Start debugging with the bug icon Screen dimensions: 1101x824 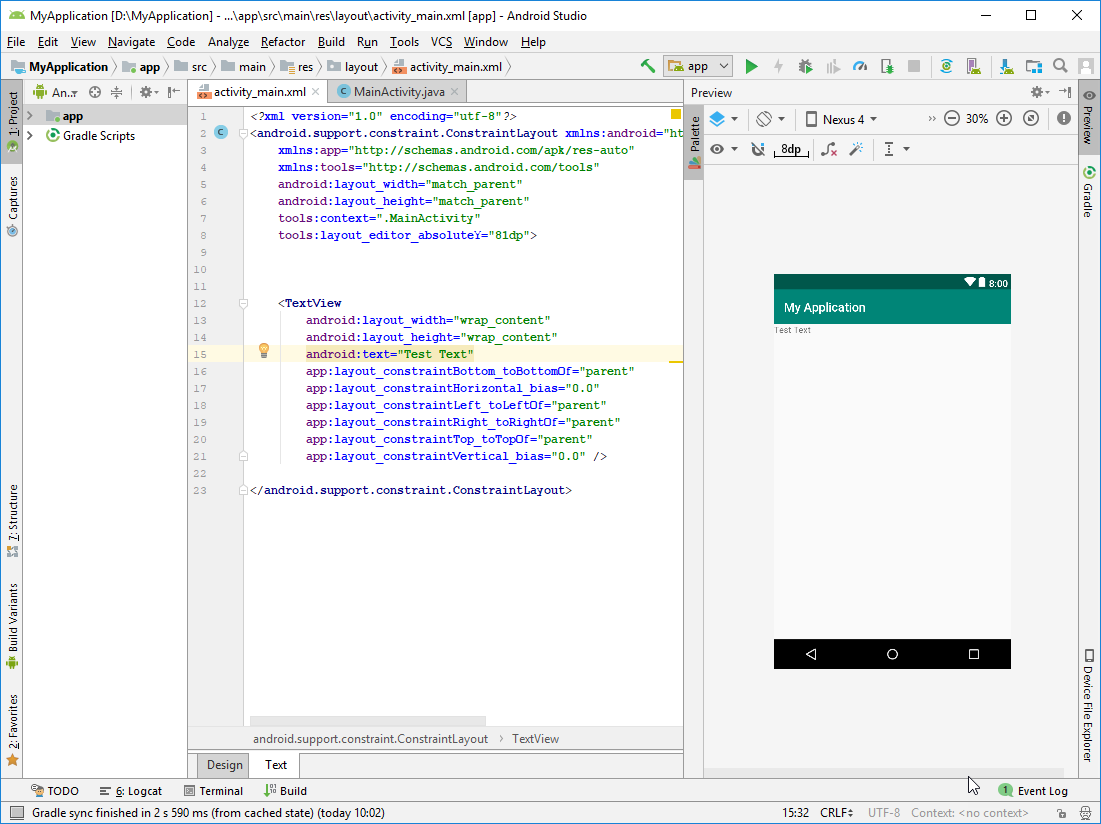805,66
